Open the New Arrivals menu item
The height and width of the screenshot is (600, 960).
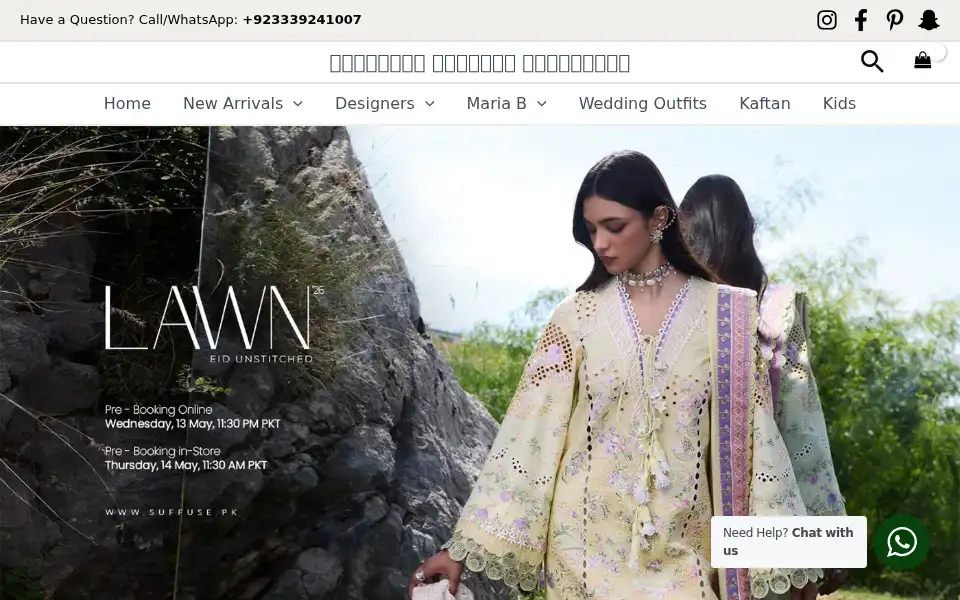233,103
